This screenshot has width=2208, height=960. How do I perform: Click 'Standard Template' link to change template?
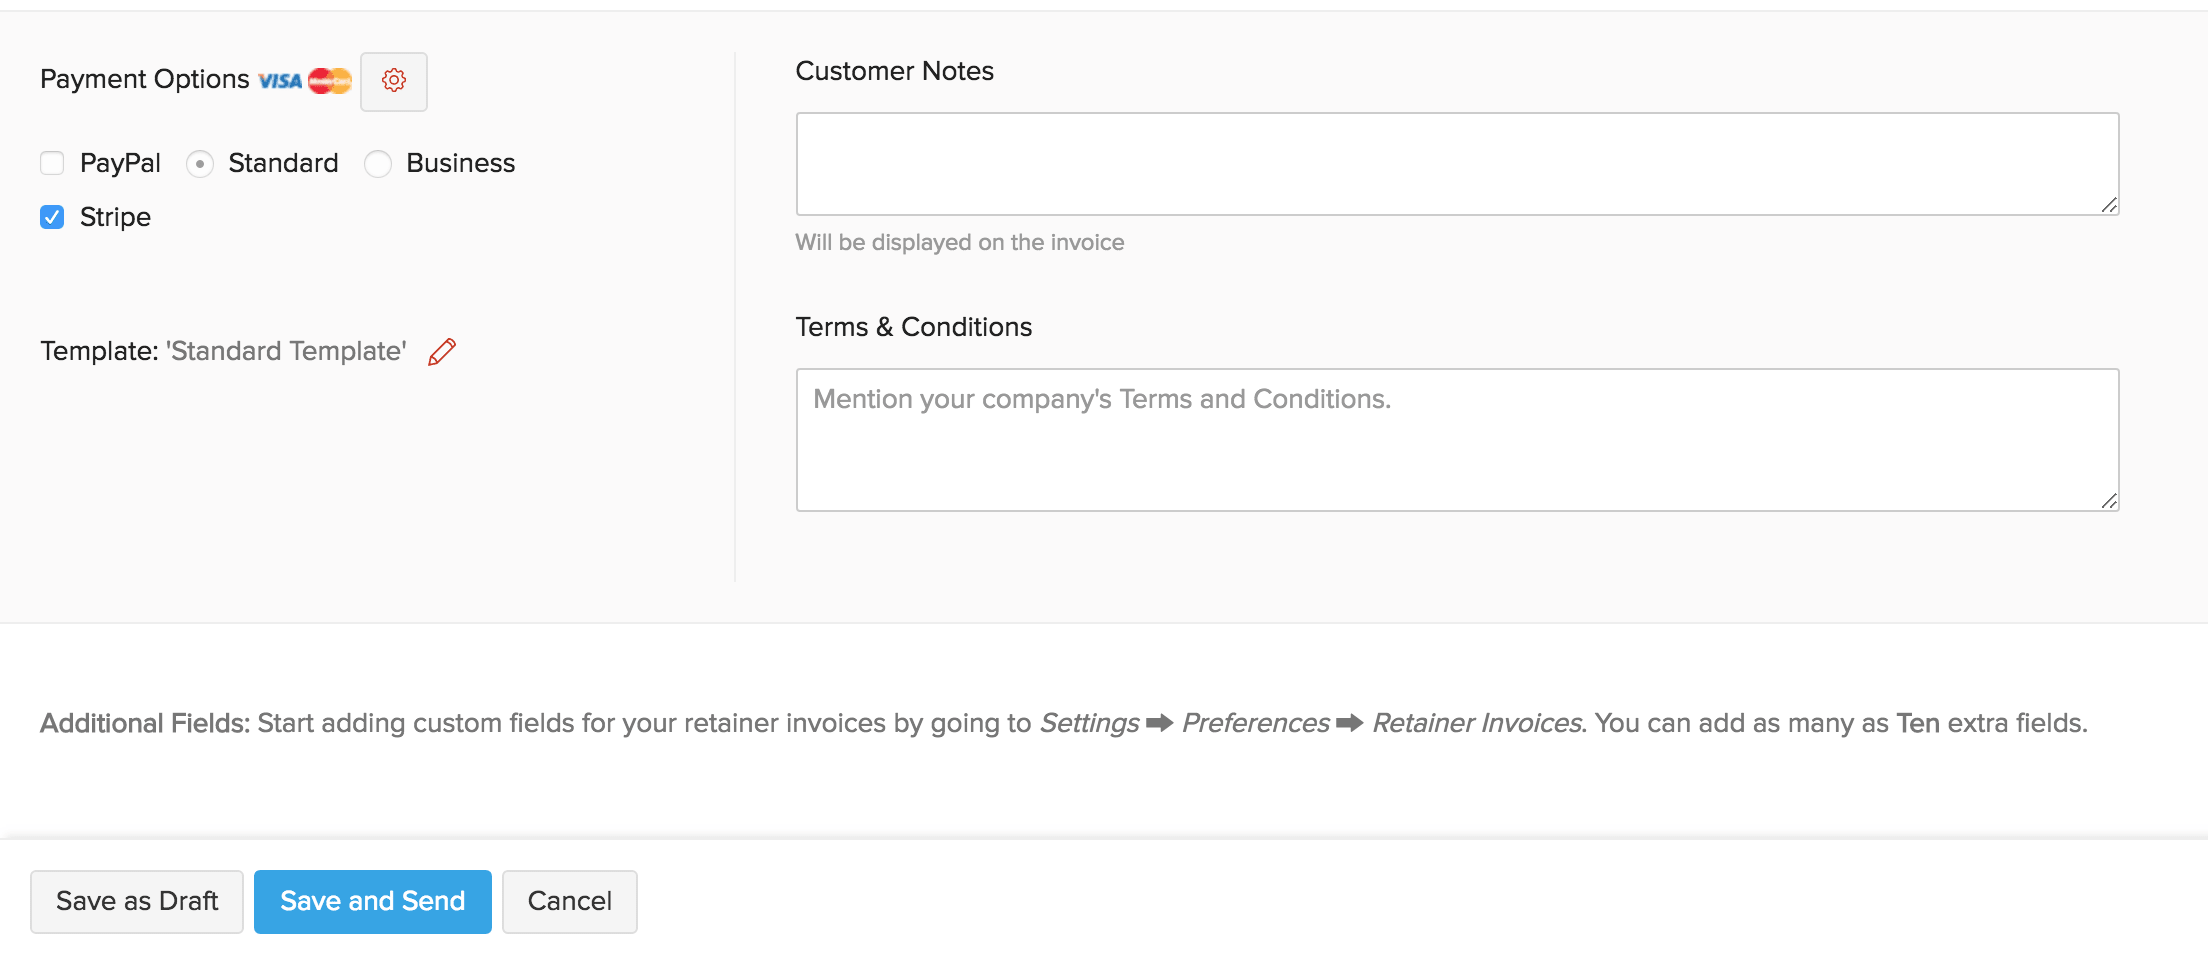(287, 350)
